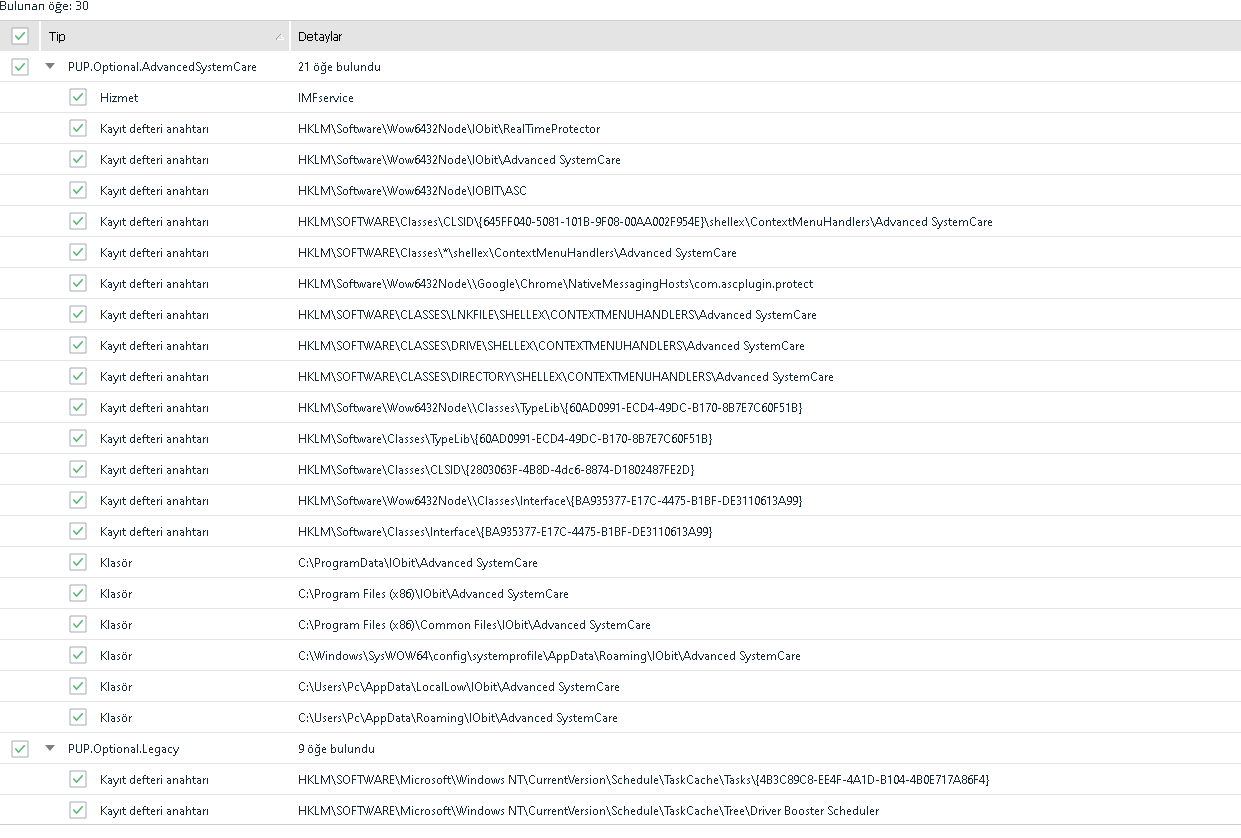Collapse the PUP.Optional.Legacy group arrow
The image size is (1241, 838).
(50, 748)
